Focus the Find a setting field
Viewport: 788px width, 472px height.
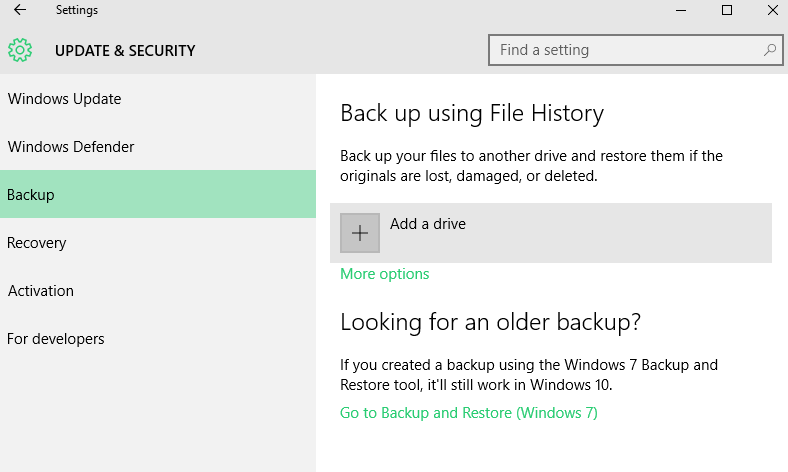636,50
